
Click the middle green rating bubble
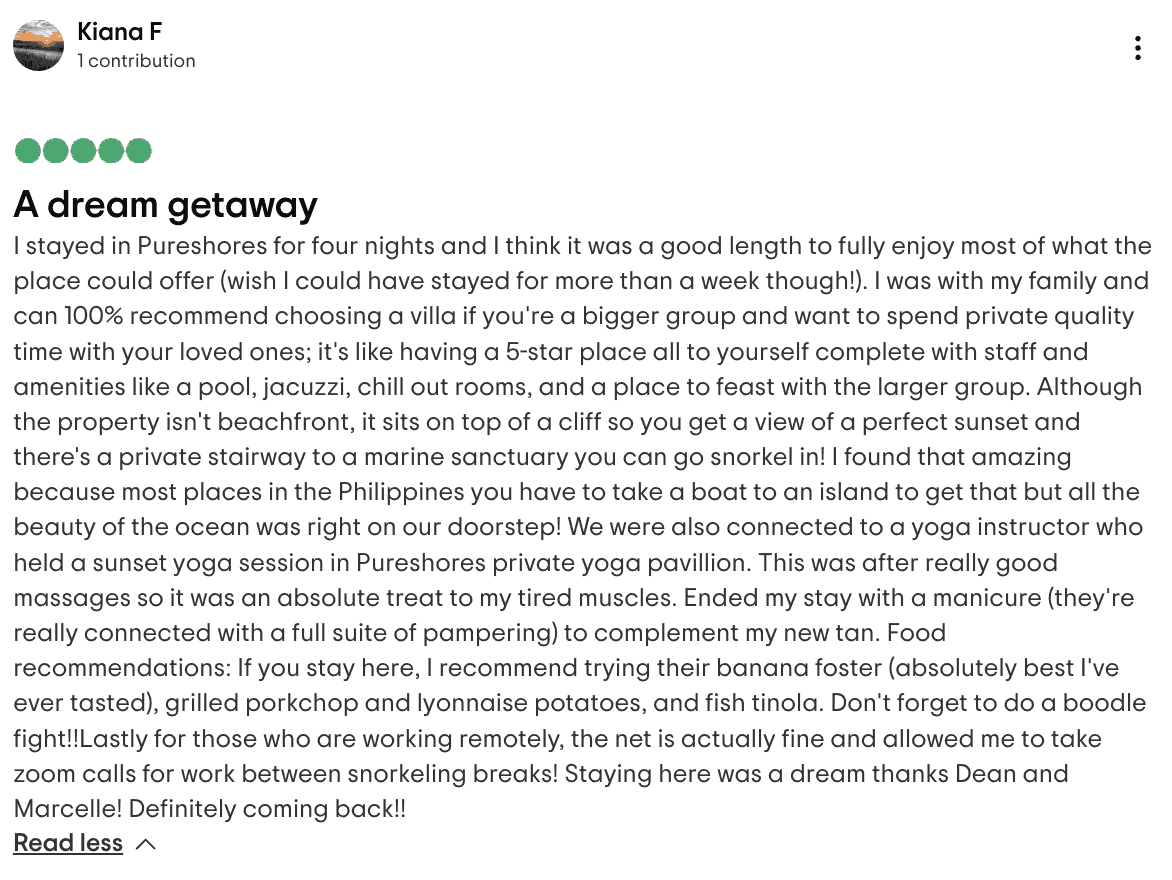pyautogui.click(x=84, y=151)
